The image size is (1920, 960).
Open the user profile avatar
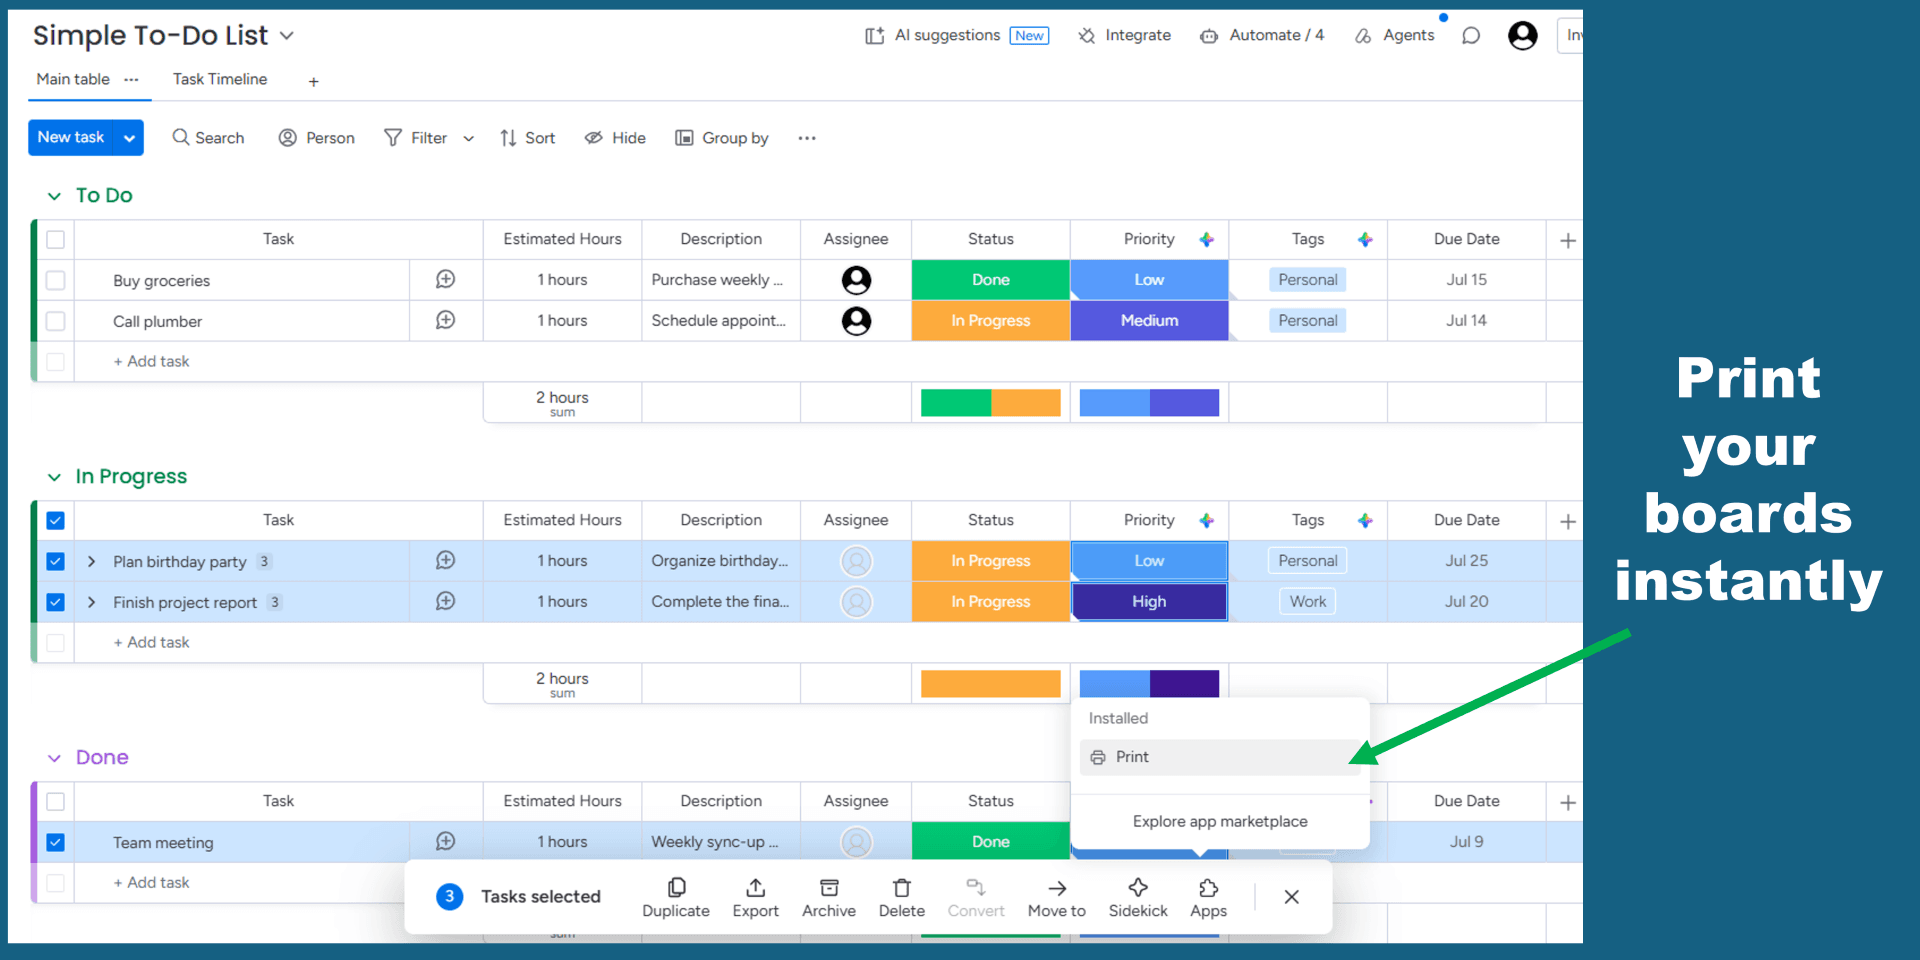pos(1522,36)
